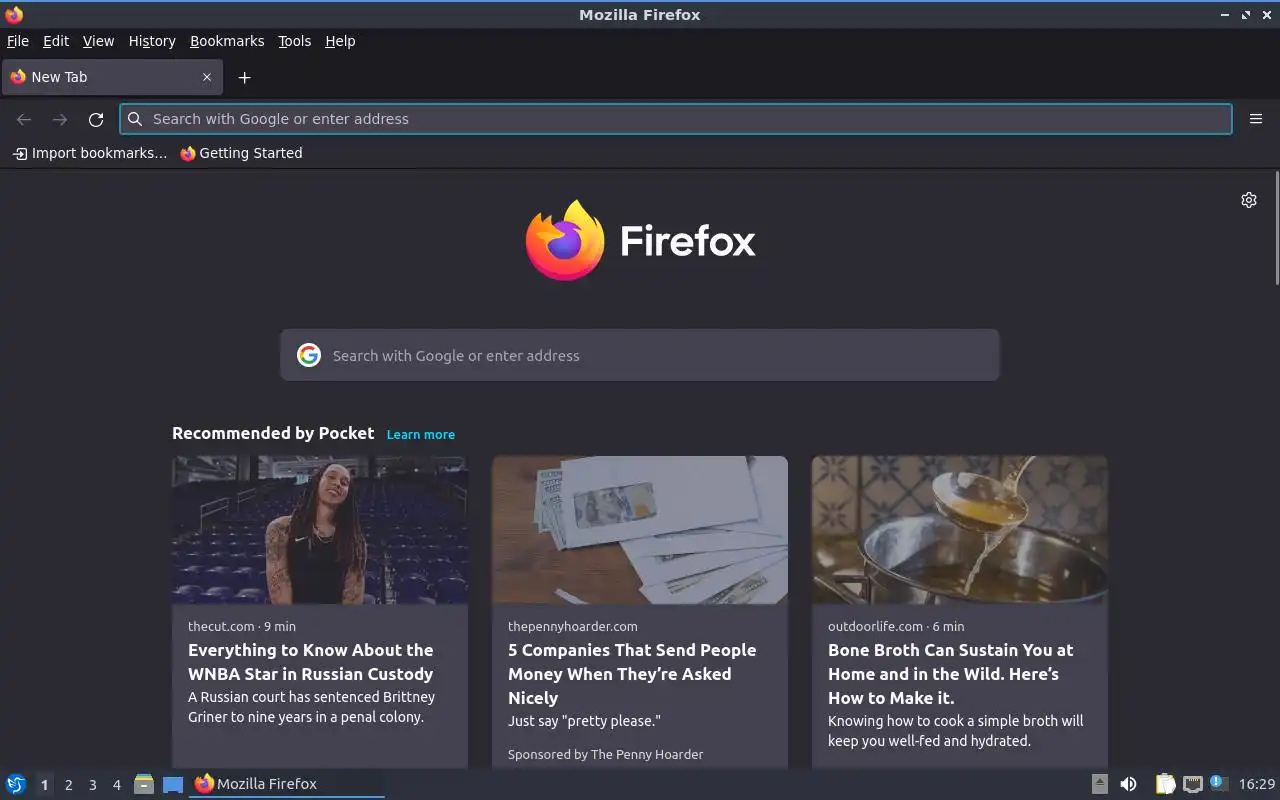Open the Edit menu
The height and width of the screenshot is (800, 1280).
click(56, 41)
